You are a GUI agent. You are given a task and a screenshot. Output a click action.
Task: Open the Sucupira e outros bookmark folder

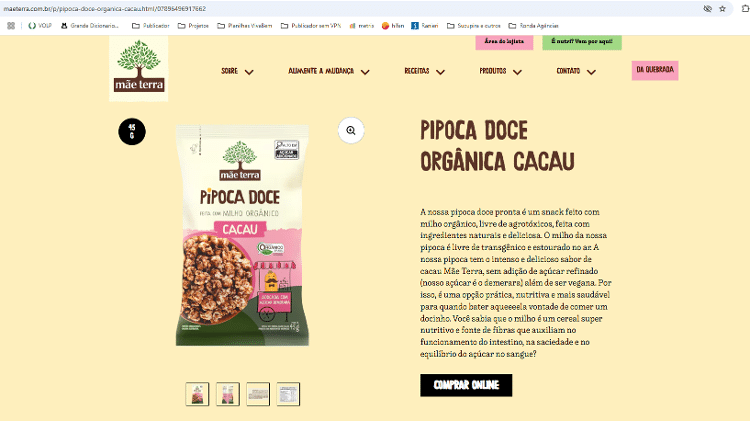click(x=474, y=26)
